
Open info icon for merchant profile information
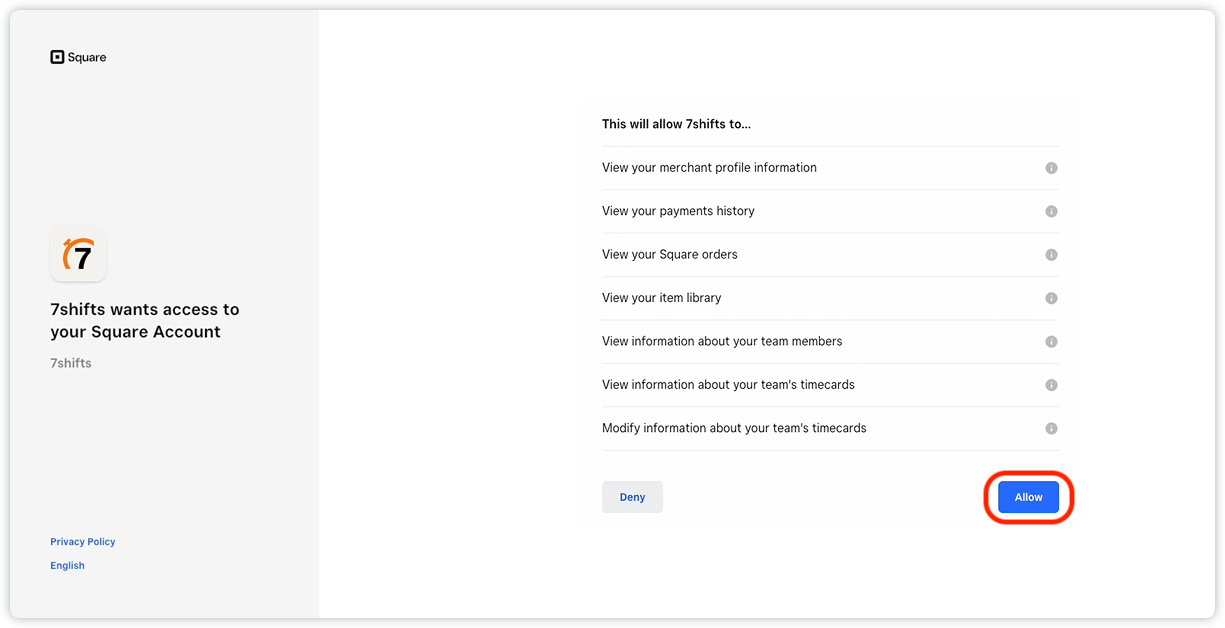point(1051,168)
